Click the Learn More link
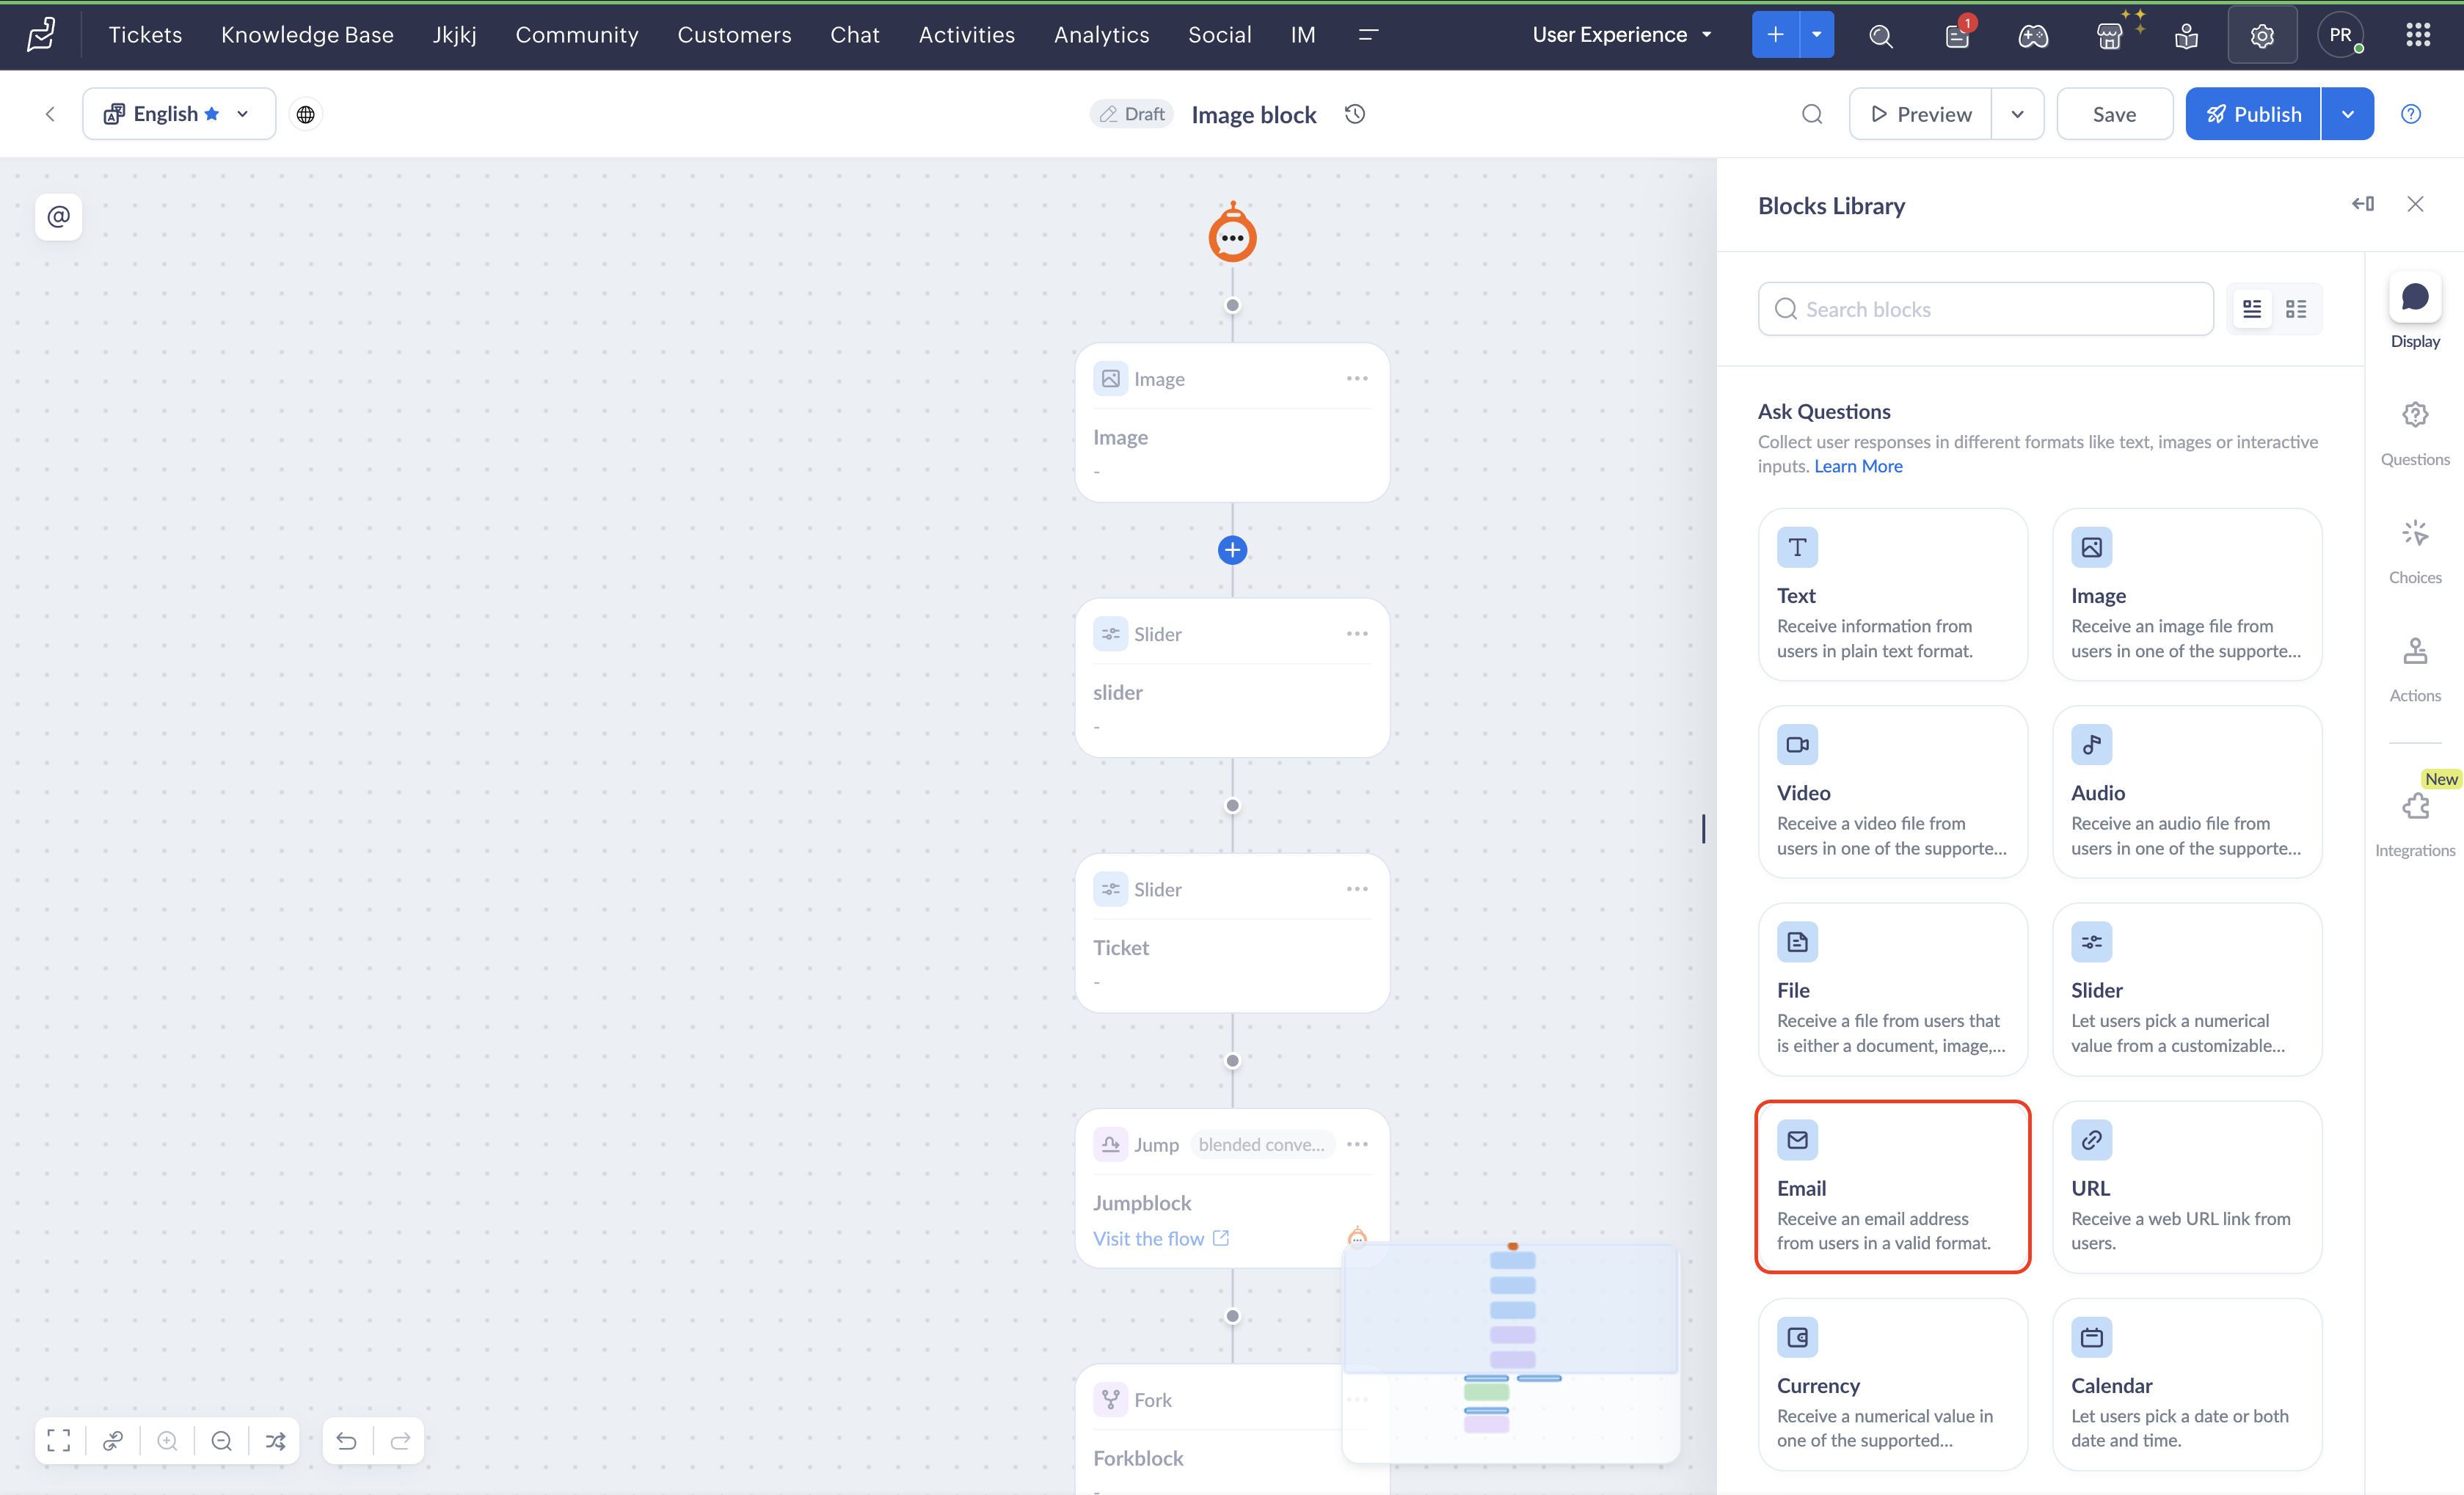This screenshot has height=1495, width=2464. point(1858,466)
